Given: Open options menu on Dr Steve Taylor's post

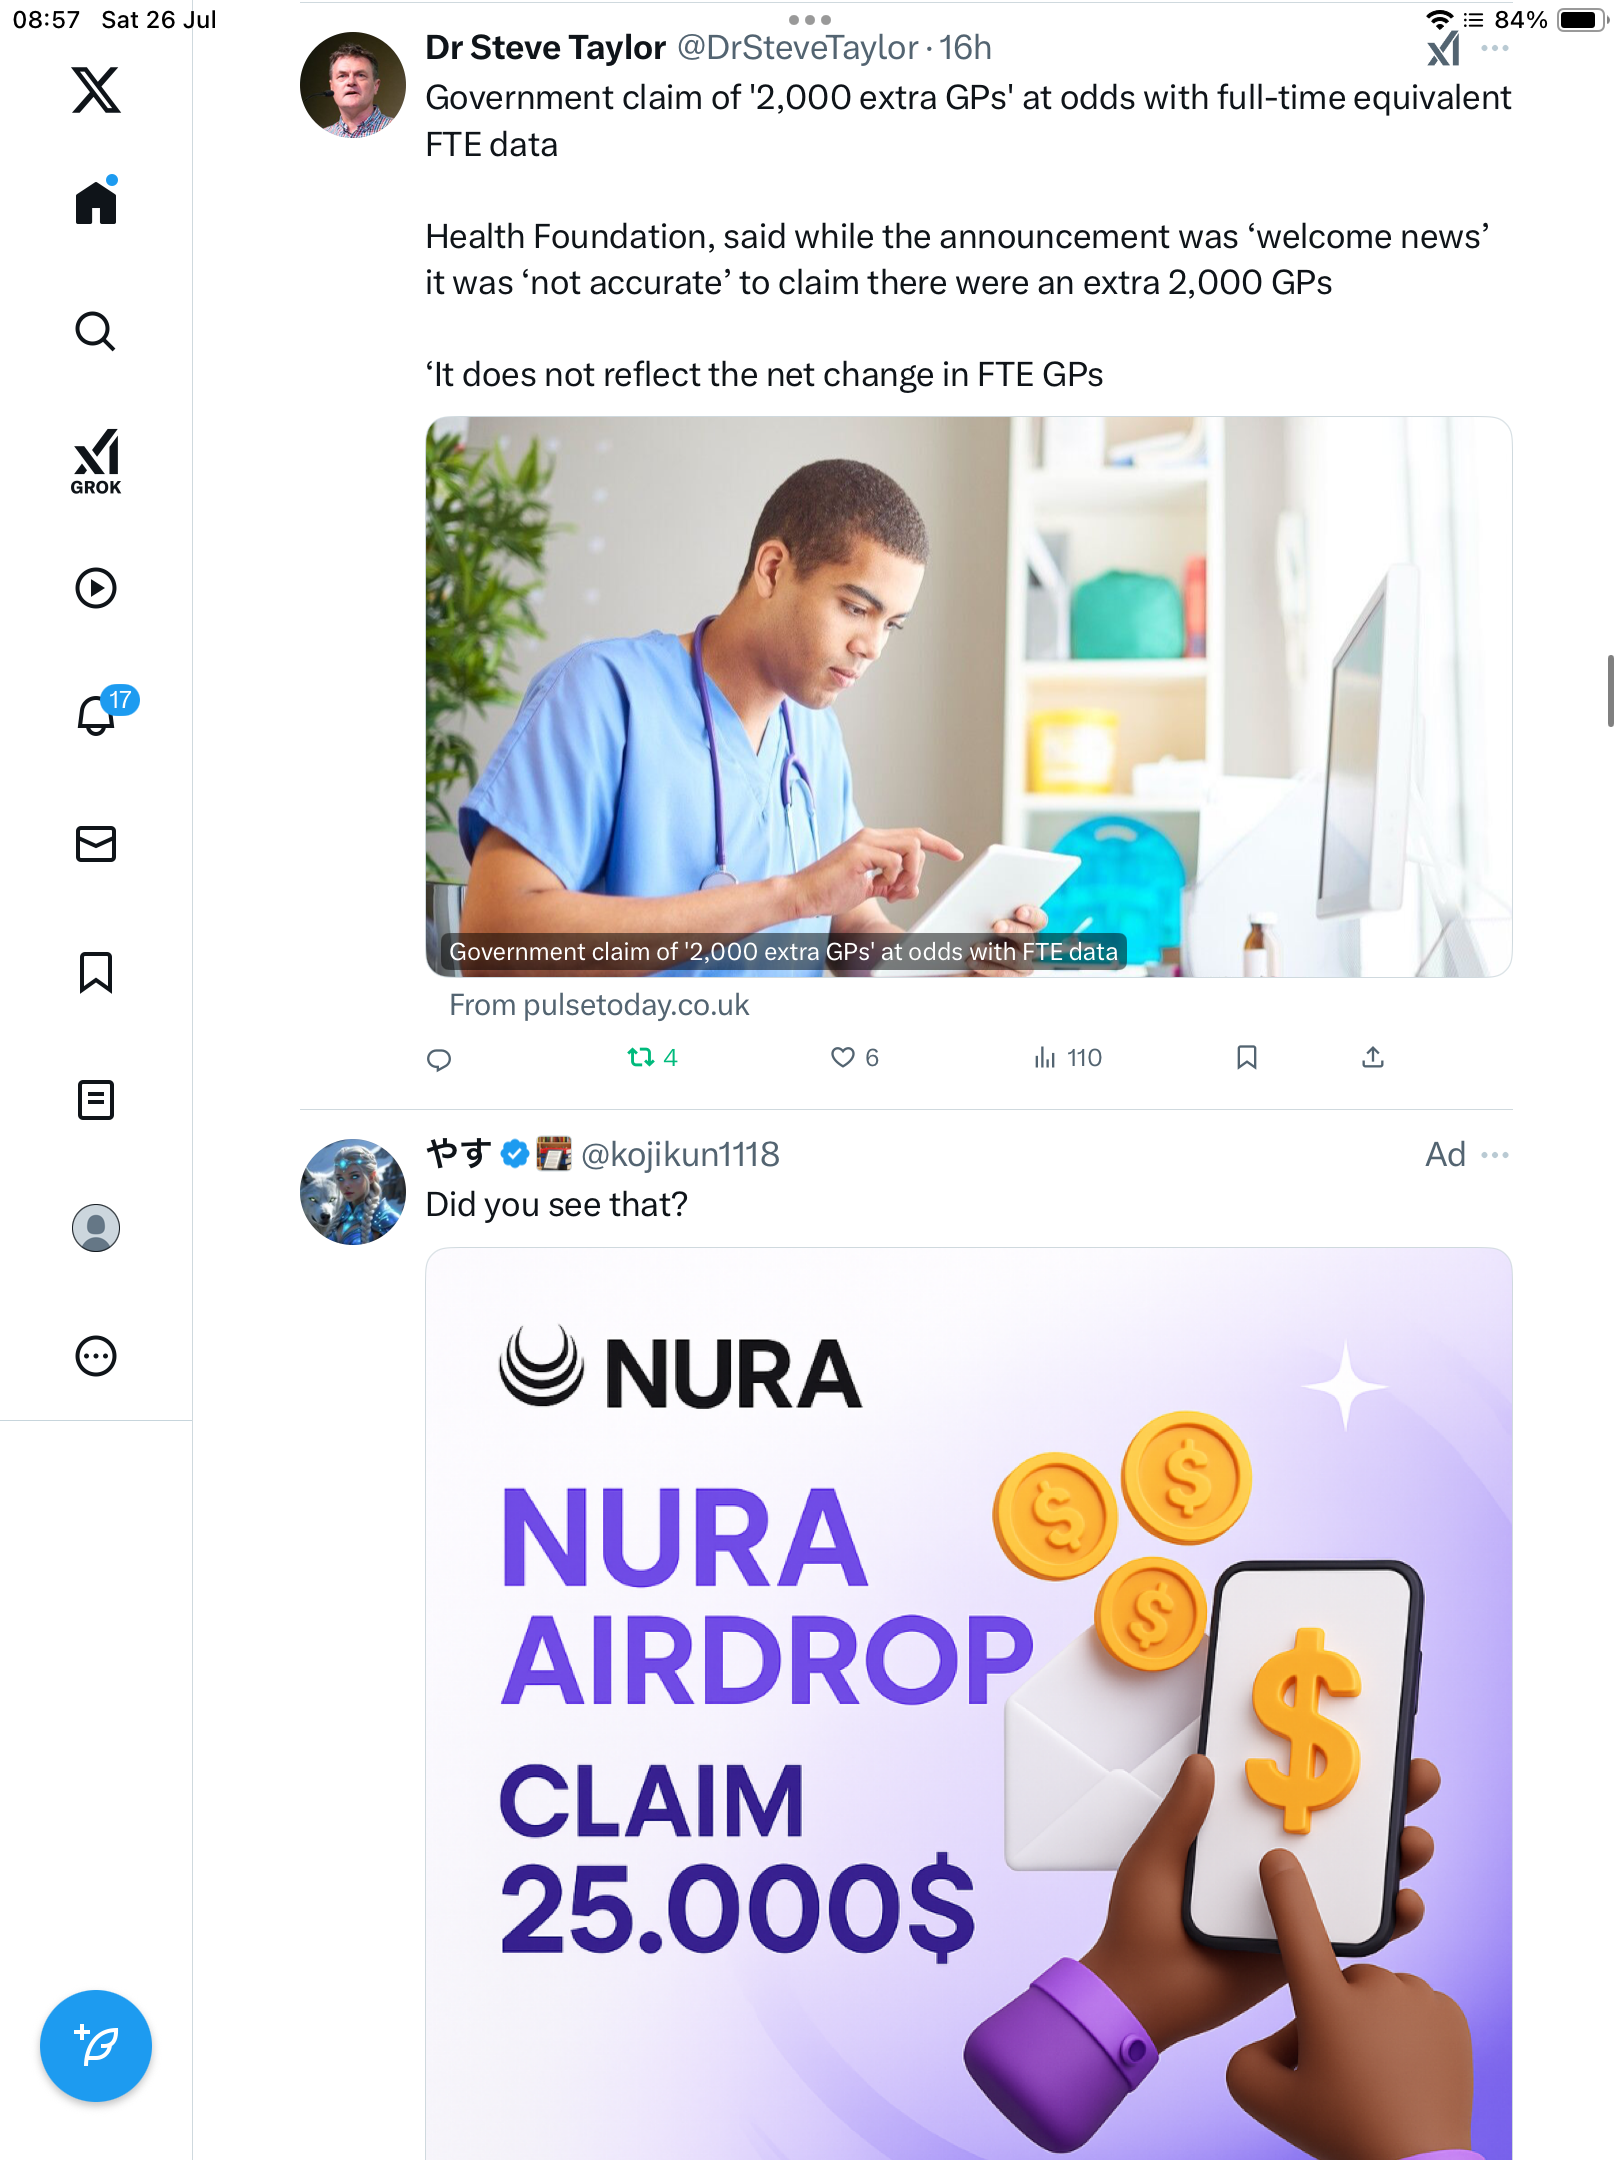Looking at the screenshot, I should click(x=1495, y=48).
